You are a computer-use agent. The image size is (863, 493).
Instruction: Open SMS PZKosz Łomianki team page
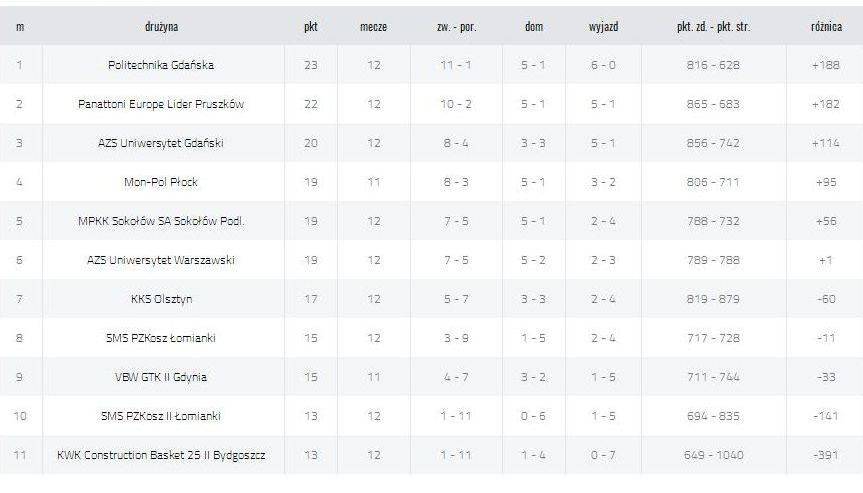161,338
